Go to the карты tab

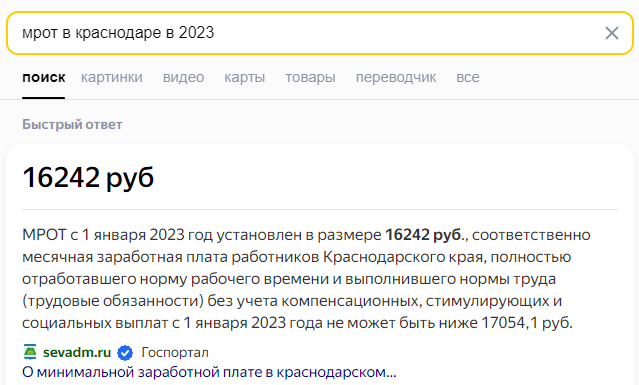pyautogui.click(x=245, y=77)
